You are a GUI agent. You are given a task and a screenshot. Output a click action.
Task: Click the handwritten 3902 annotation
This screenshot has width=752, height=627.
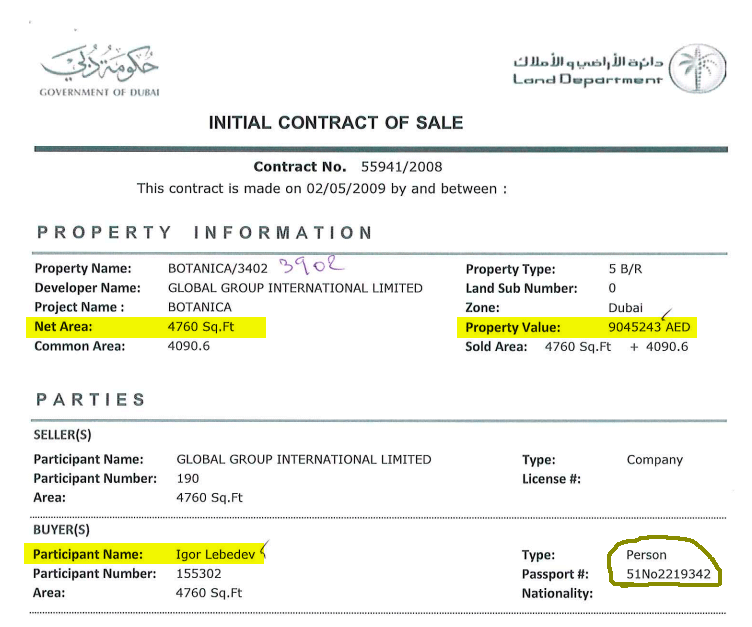coord(311,264)
